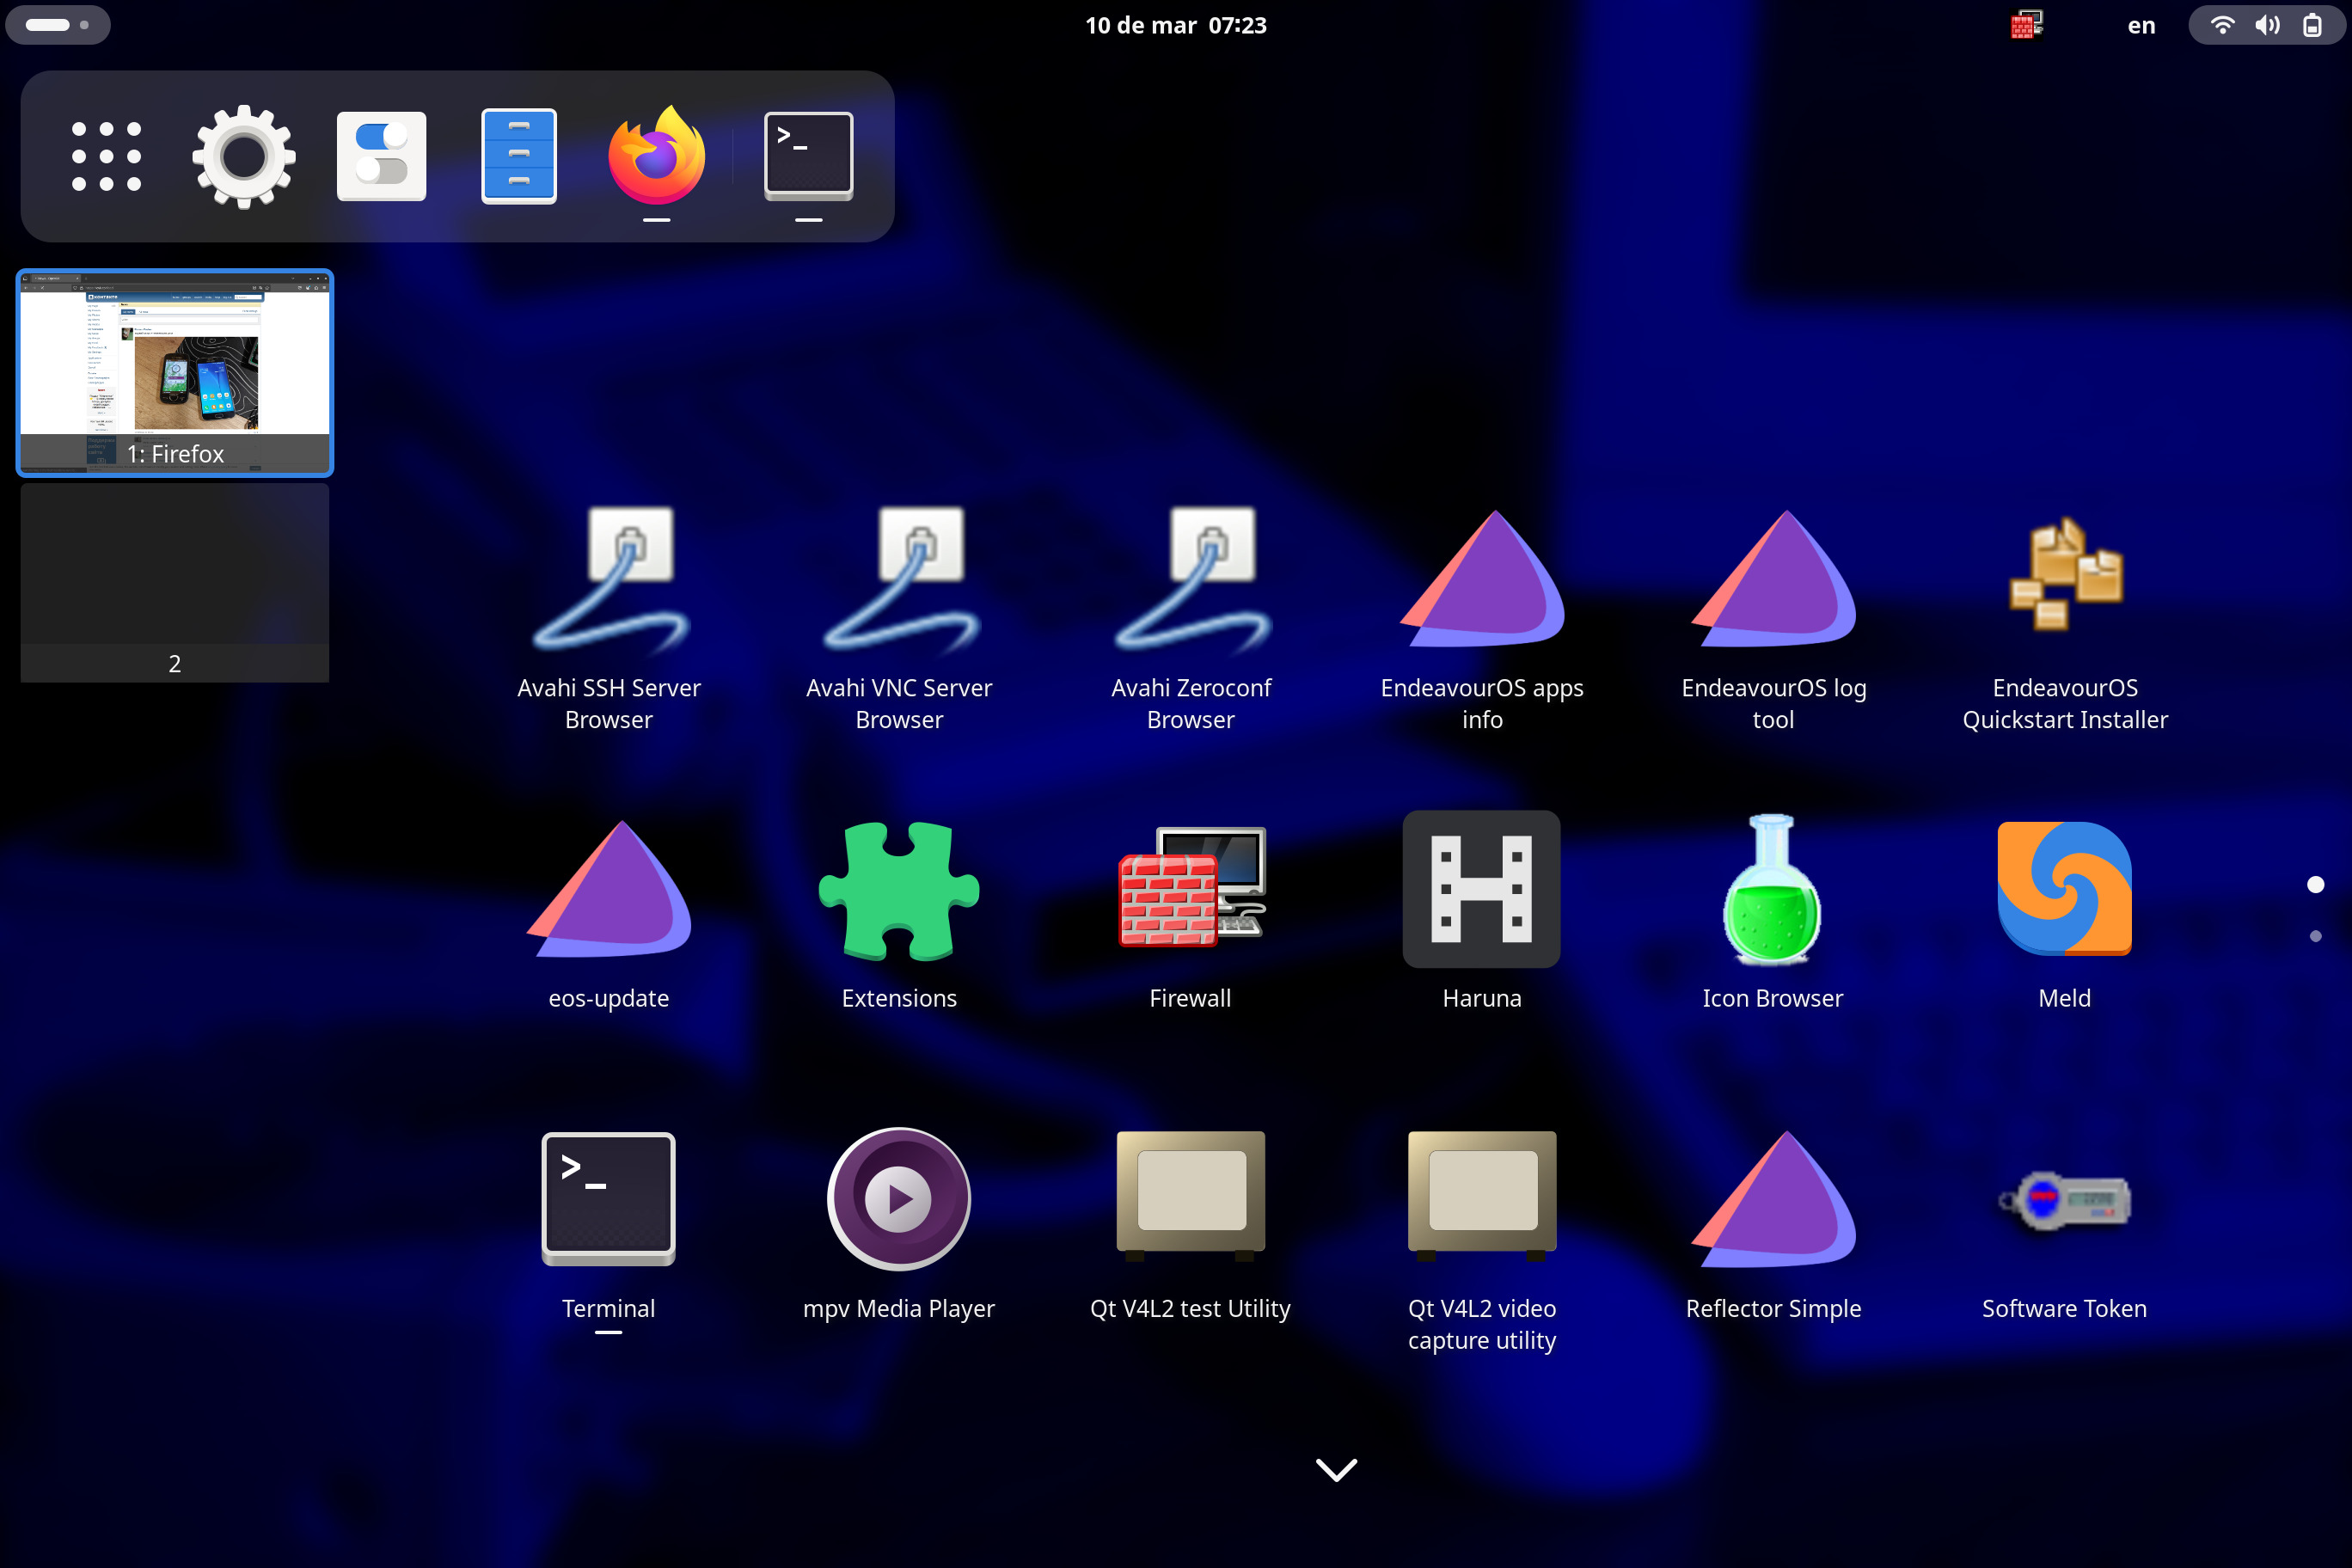The height and width of the screenshot is (1568, 2352).
Task: Start mpv Media Player
Action: tap(899, 1199)
